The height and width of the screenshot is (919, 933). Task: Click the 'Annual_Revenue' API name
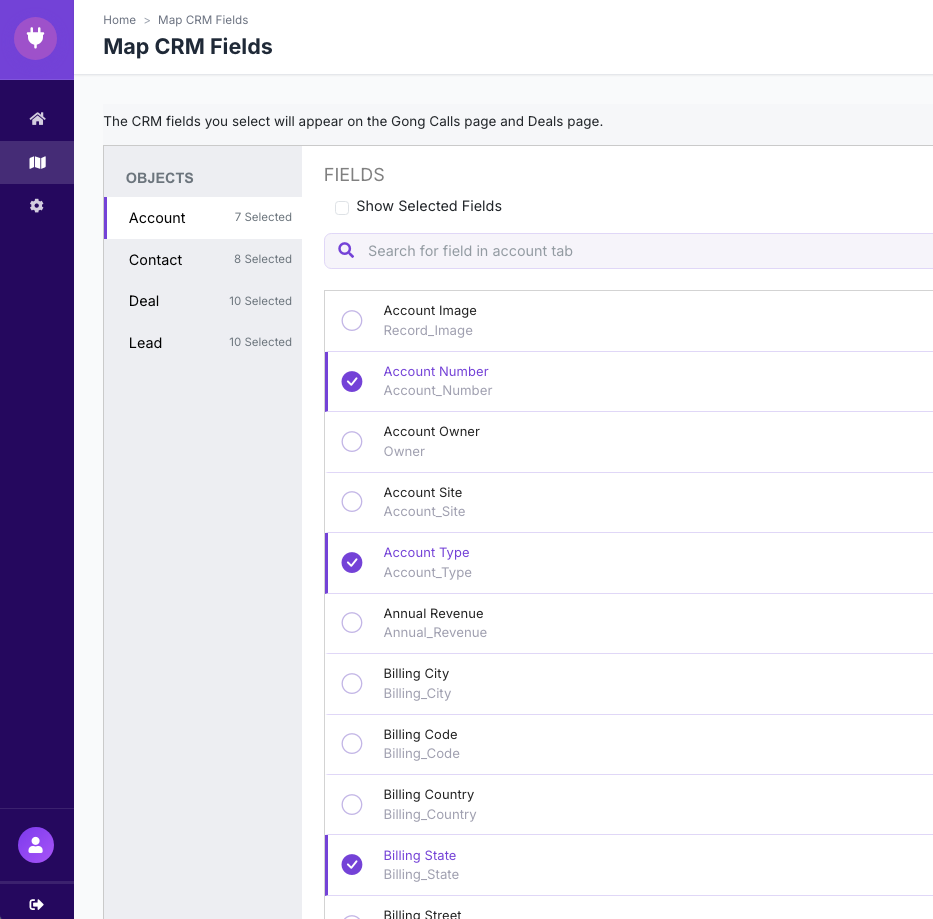[x=435, y=632]
